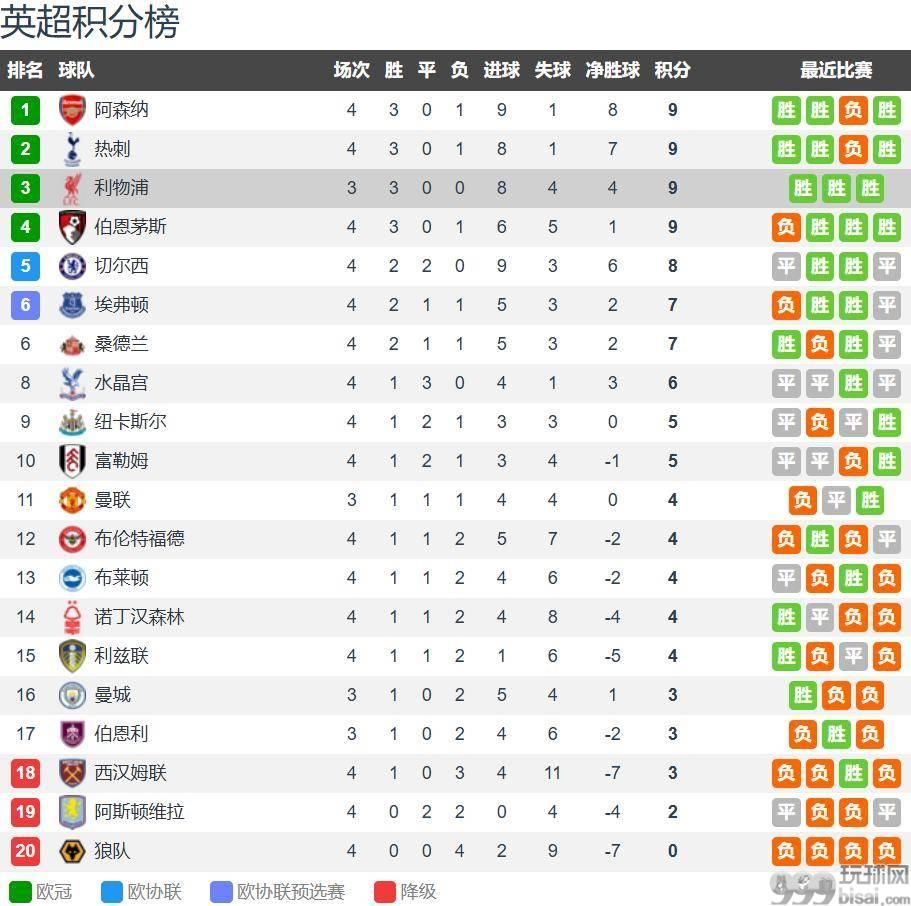Open the 阿森纳 team name link

tap(121, 110)
